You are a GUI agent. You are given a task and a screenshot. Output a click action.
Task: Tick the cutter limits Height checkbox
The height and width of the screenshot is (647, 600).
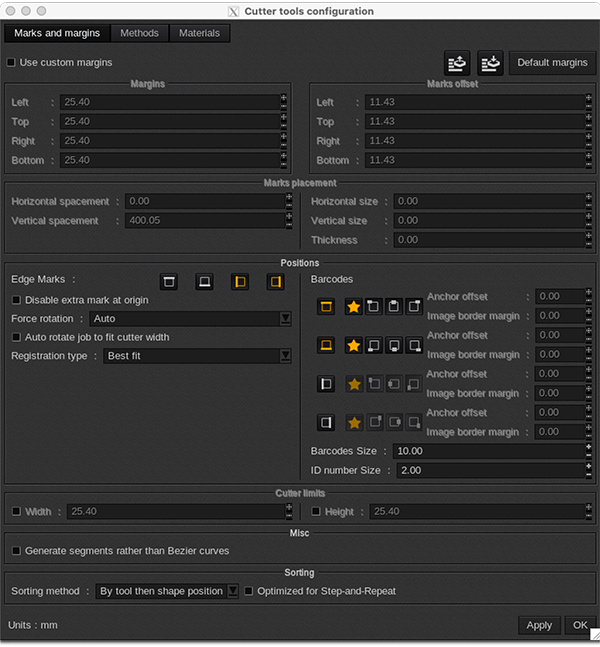coord(316,511)
